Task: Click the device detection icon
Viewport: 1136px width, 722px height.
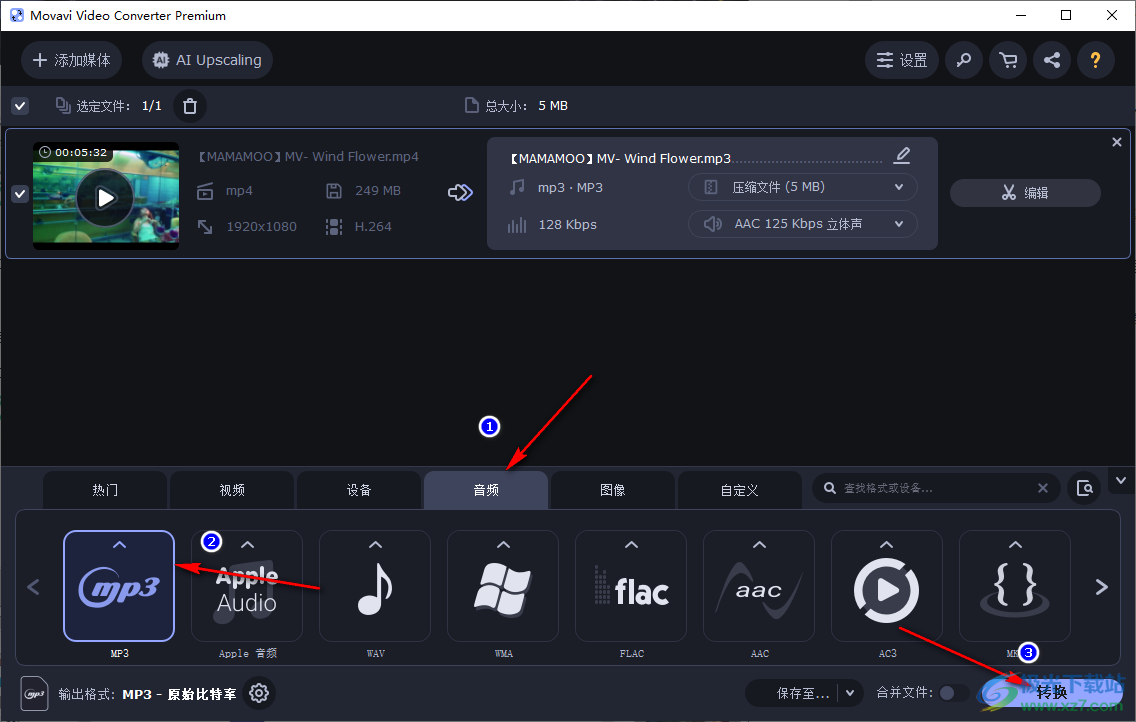Action: [1085, 488]
